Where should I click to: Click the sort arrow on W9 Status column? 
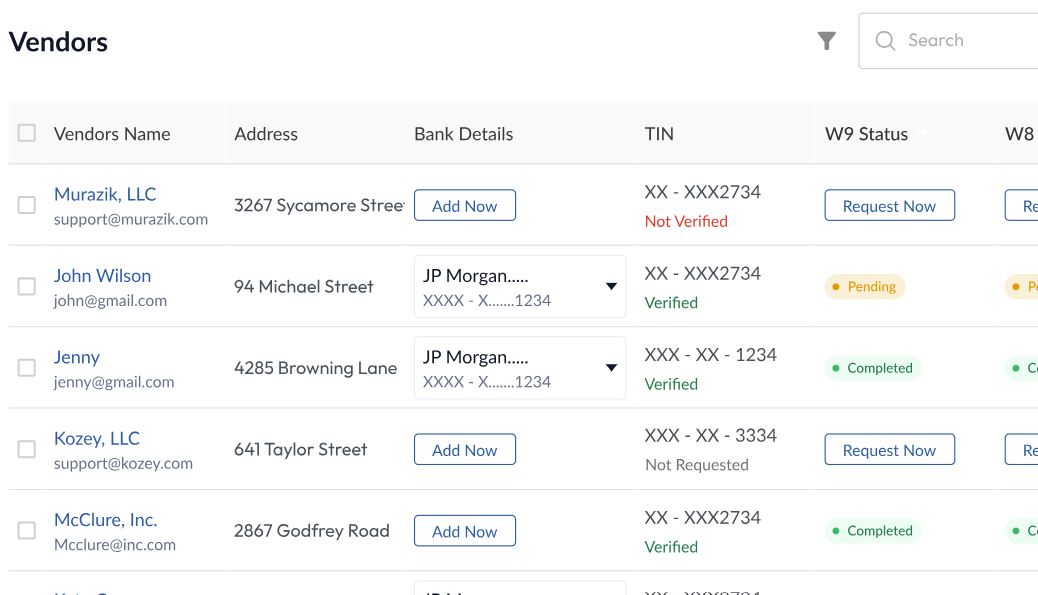click(923, 131)
